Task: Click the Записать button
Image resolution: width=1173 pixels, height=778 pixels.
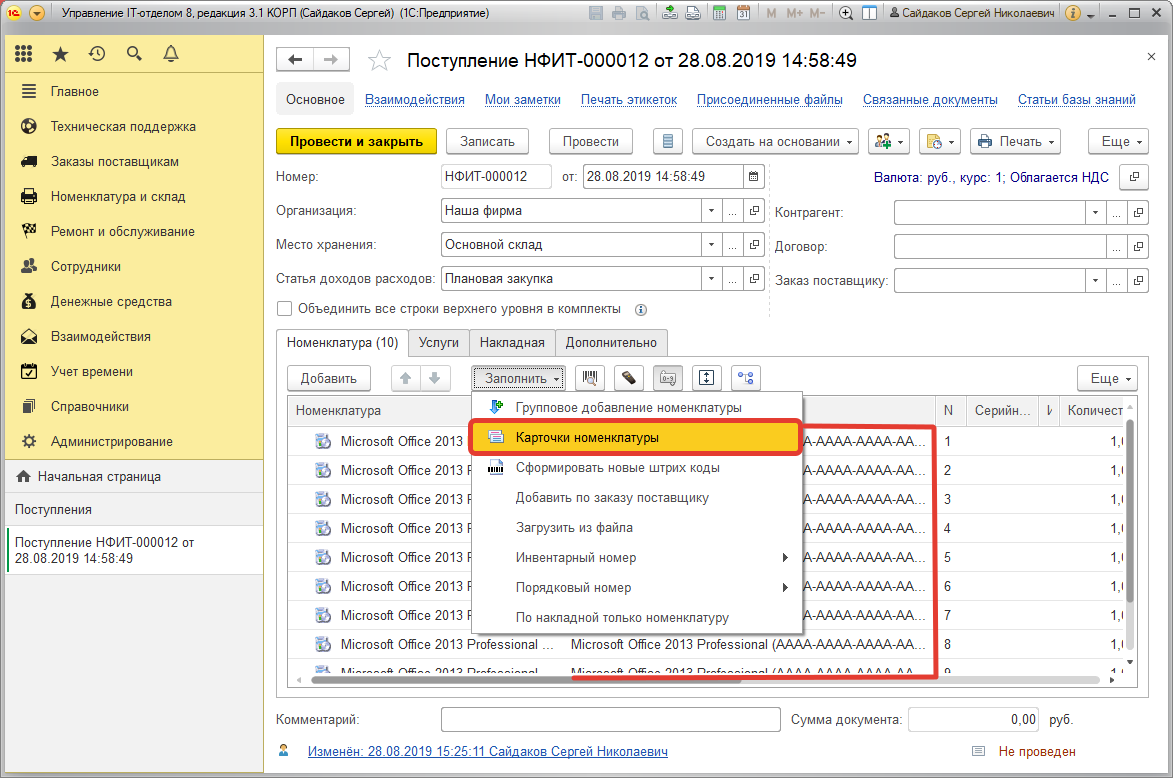Action: [487, 141]
